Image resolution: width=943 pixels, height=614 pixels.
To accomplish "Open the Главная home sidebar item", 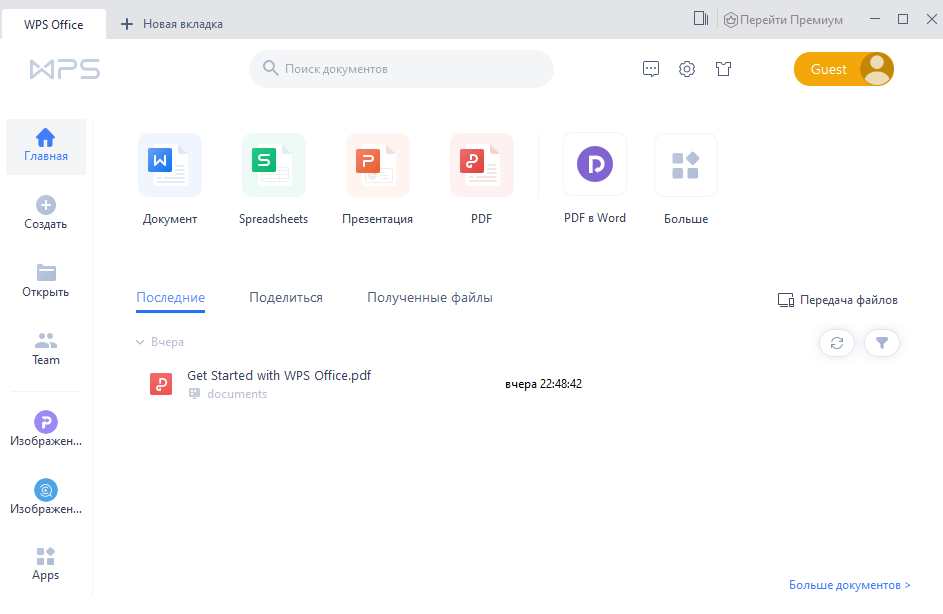I will coord(46,147).
